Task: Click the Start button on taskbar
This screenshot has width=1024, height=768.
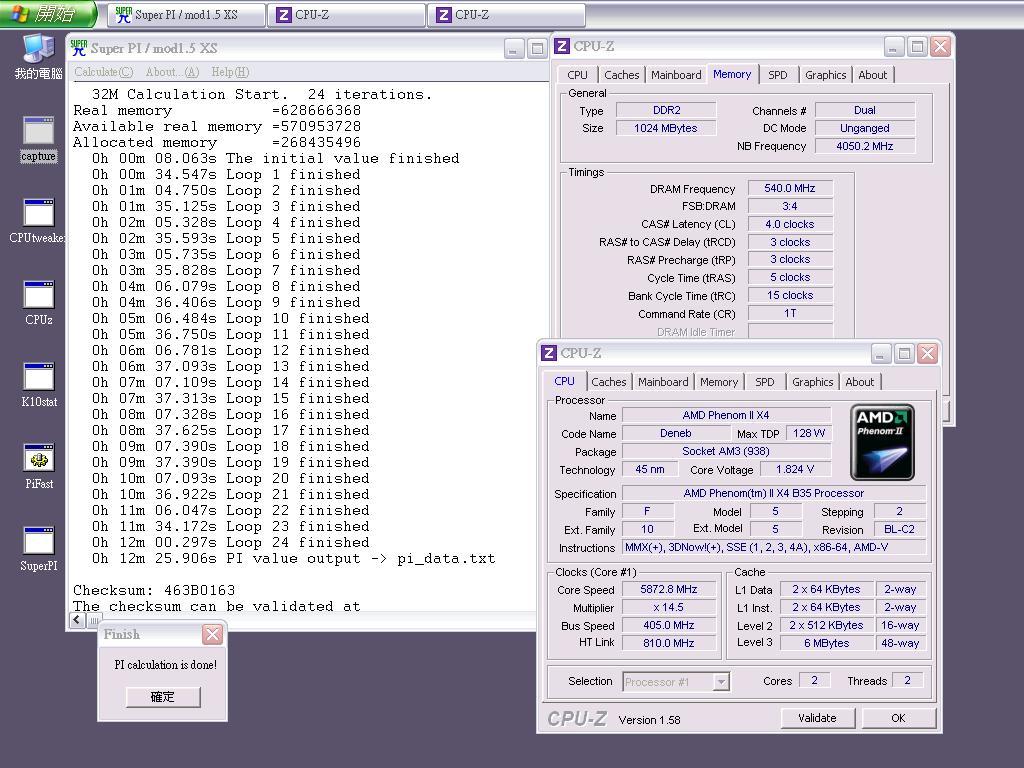Action: click(48, 14)
